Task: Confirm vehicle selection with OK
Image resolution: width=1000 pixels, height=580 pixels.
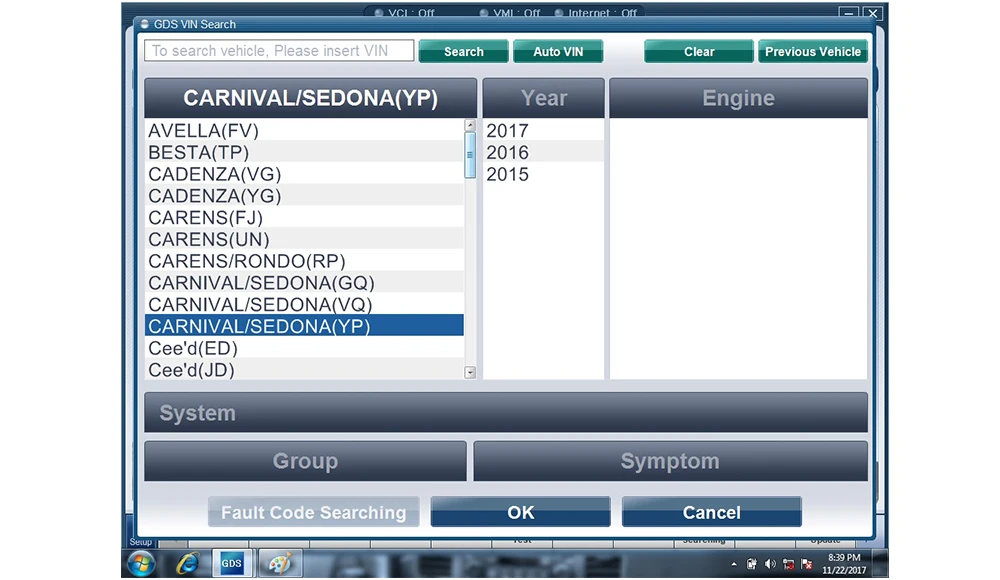Action: click(520, 512)
